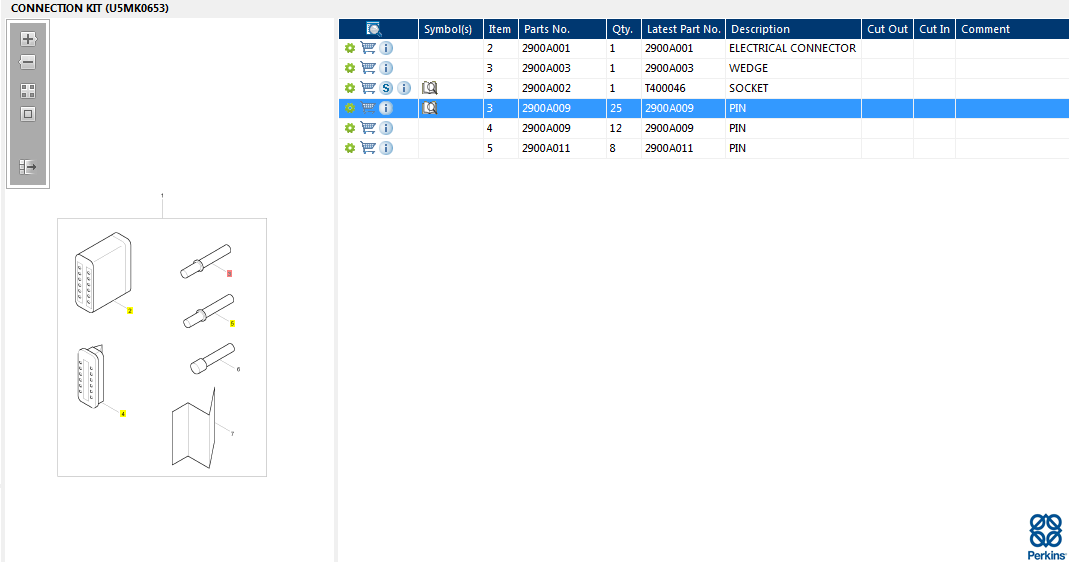Screen dimensions: 1069x562
Task: Select callout 6 on the diagram
Action: pos(238,369)
